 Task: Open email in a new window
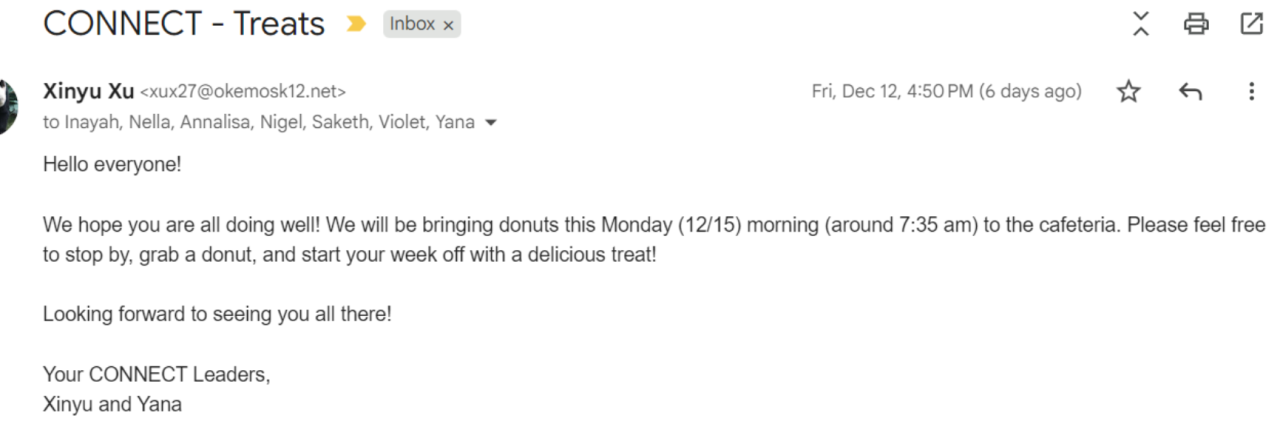pos(1251,24)
